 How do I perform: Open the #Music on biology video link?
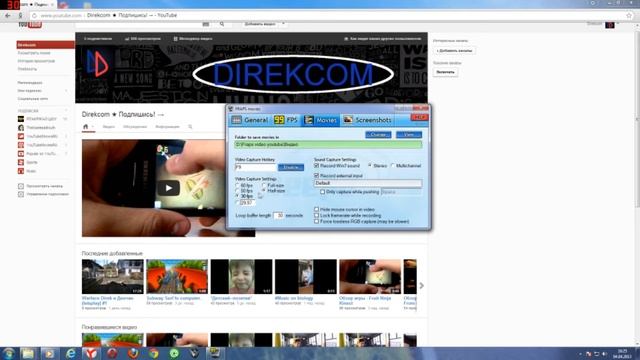pos(294,298)
